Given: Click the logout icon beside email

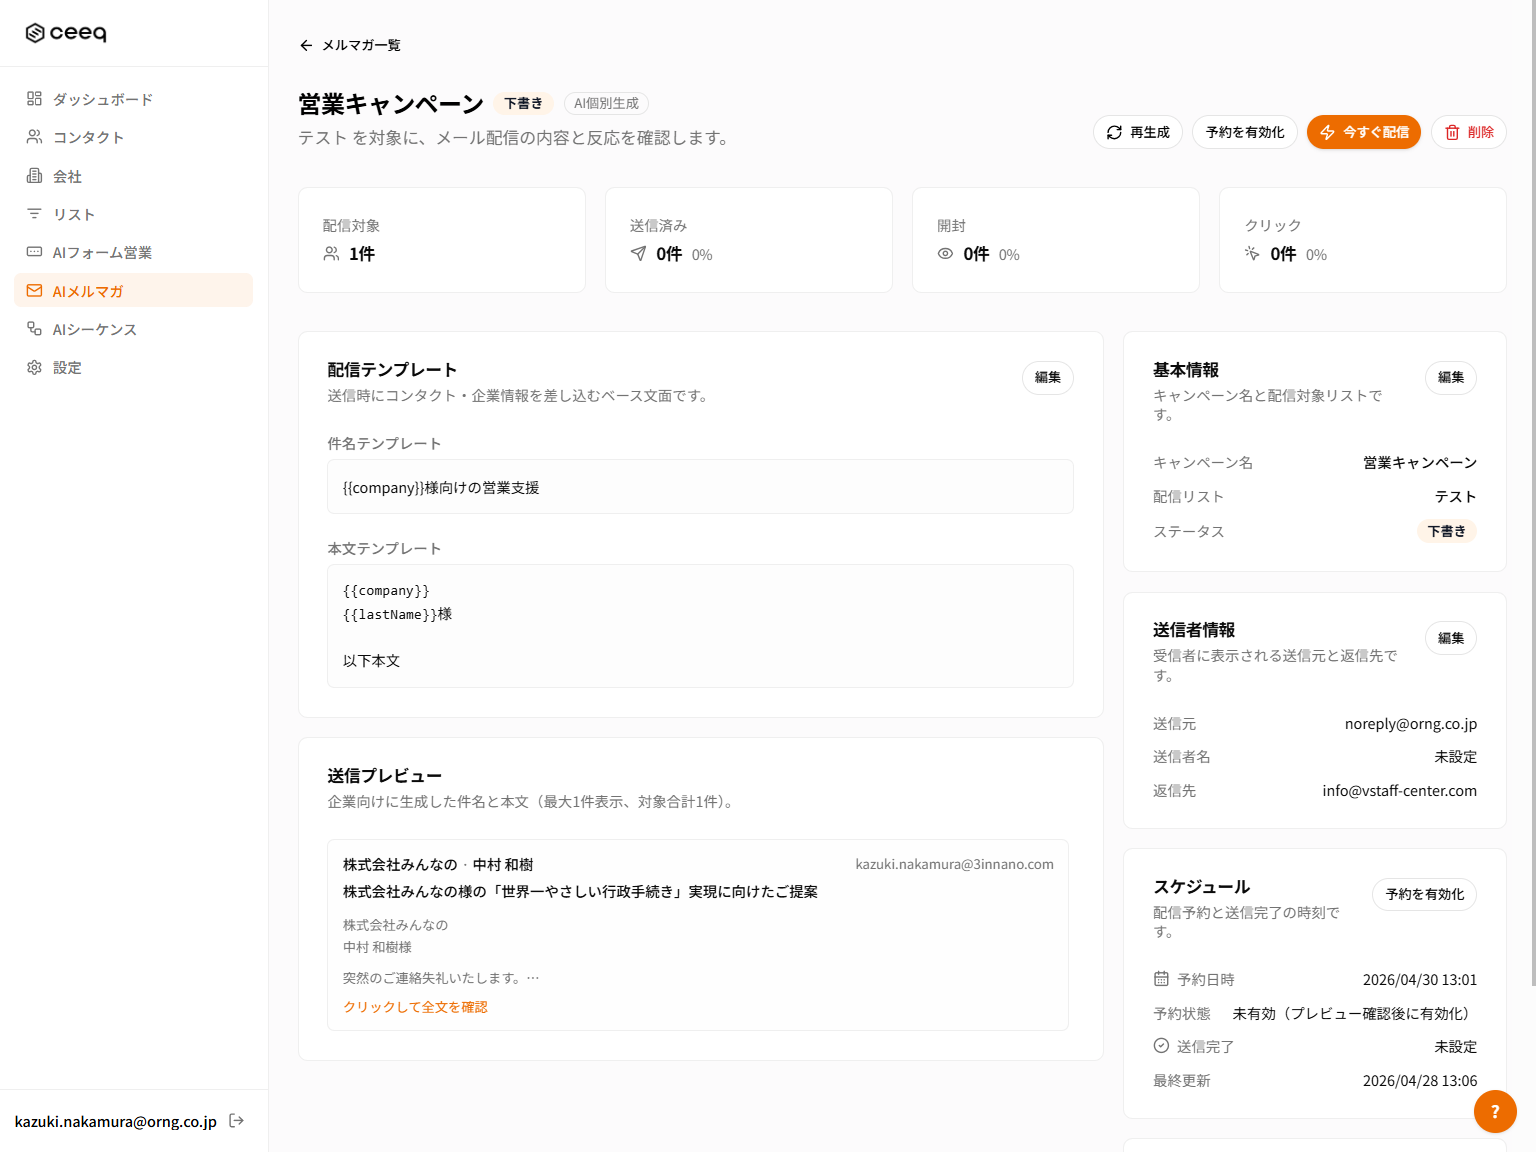Looking at the screenshot, I should pyautogui.click(x=237, y=1121).
